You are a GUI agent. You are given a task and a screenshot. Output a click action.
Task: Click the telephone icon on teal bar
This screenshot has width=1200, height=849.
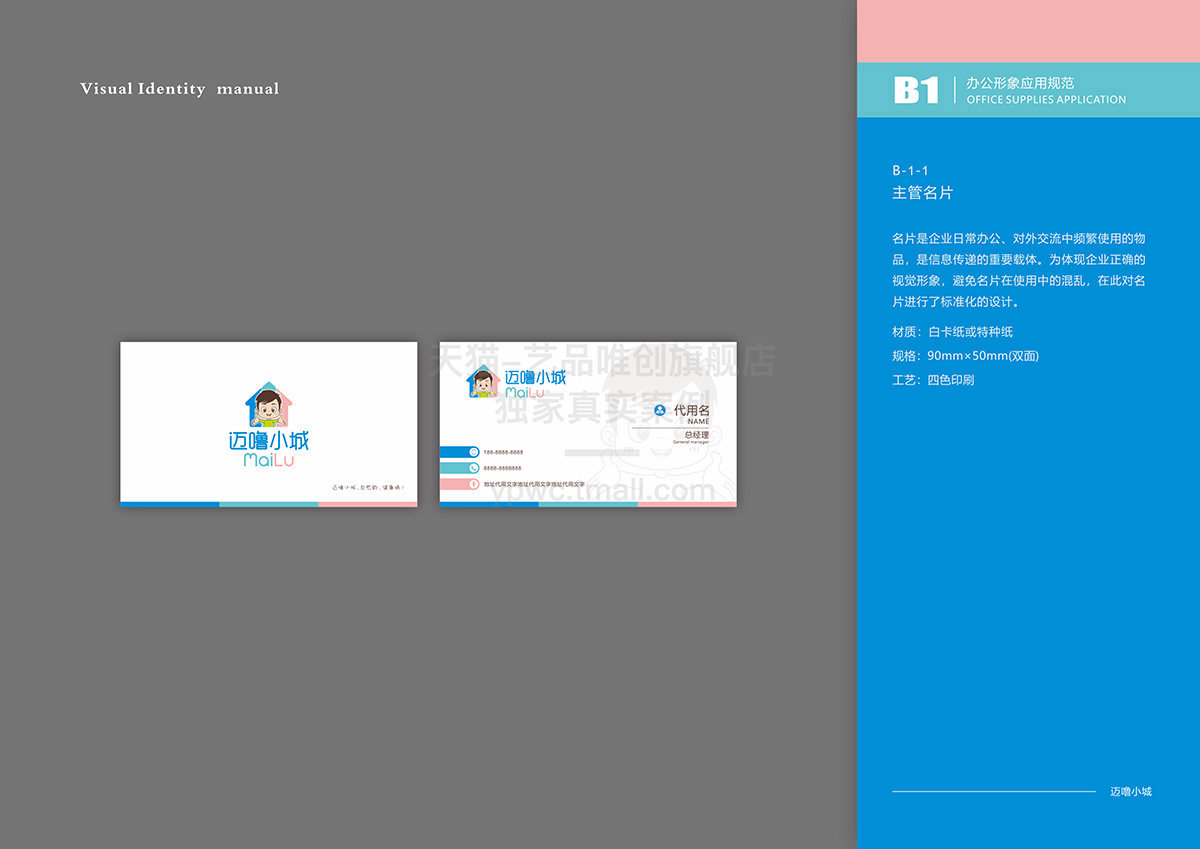point(473,468)
